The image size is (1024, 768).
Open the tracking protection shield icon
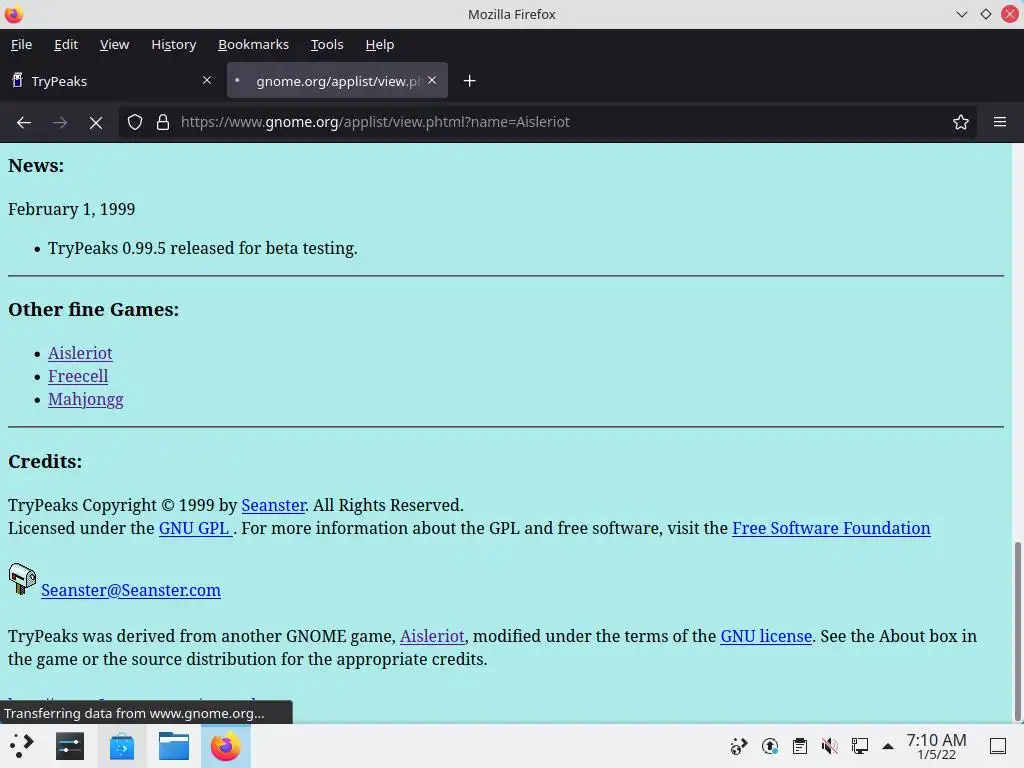tap(135, 122)
